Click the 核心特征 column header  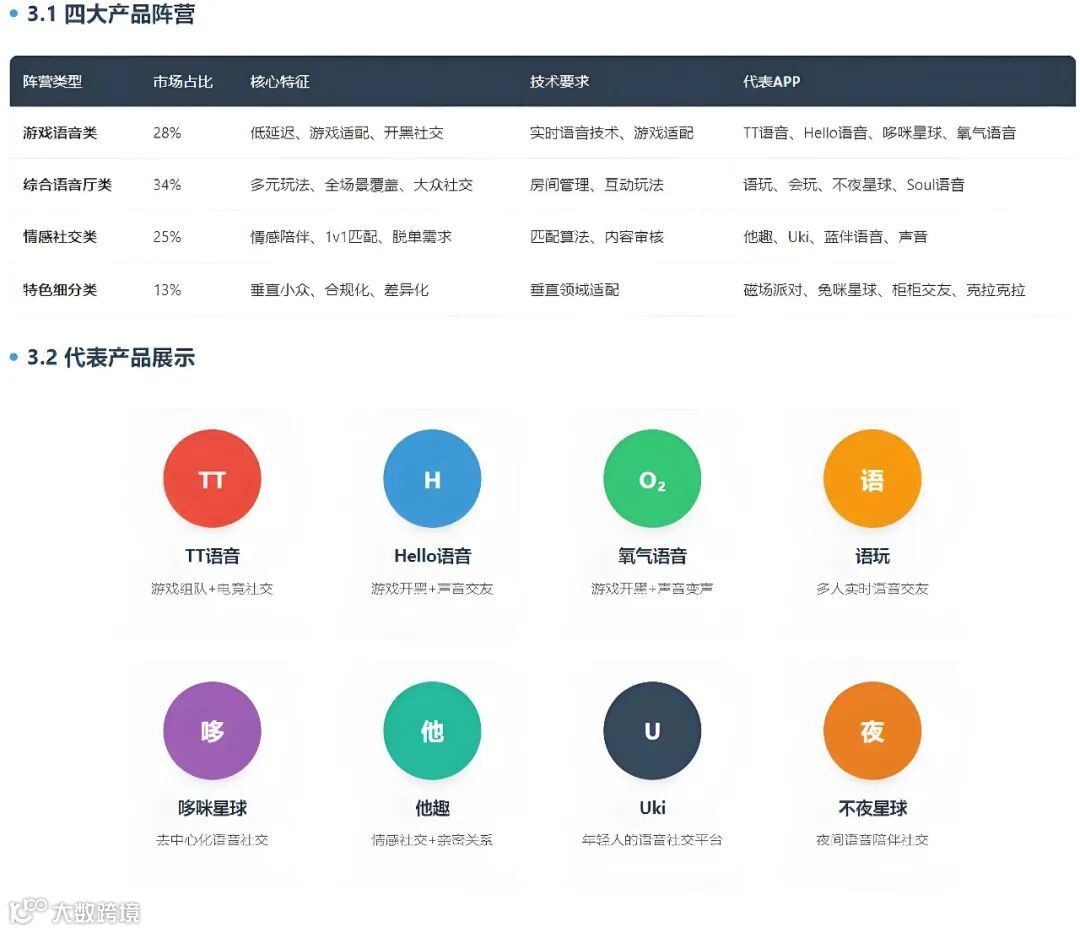(280, 81)
